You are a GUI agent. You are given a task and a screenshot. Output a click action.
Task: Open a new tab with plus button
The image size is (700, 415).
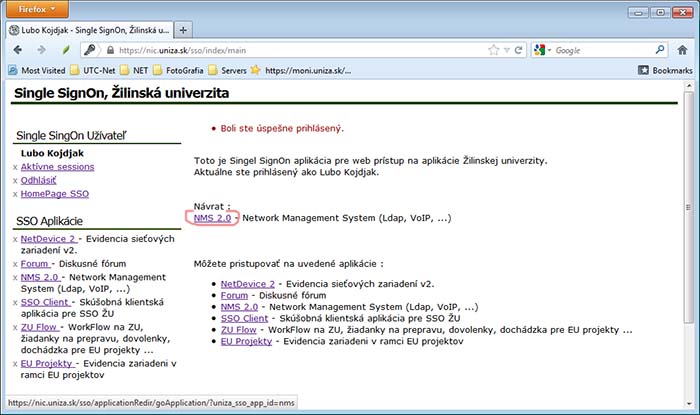click(183, 30)
